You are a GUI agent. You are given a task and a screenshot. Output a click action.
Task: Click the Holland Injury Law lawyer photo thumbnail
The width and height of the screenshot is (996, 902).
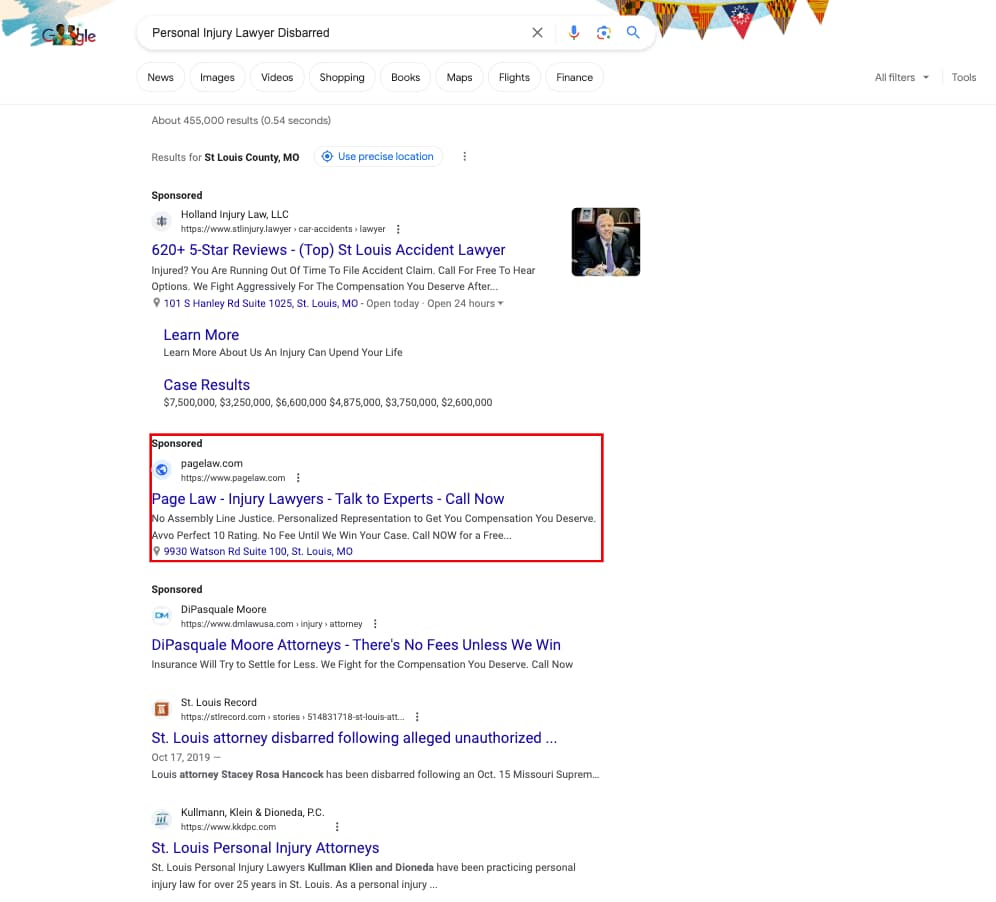pyautogui.click(x=605, y=242)
